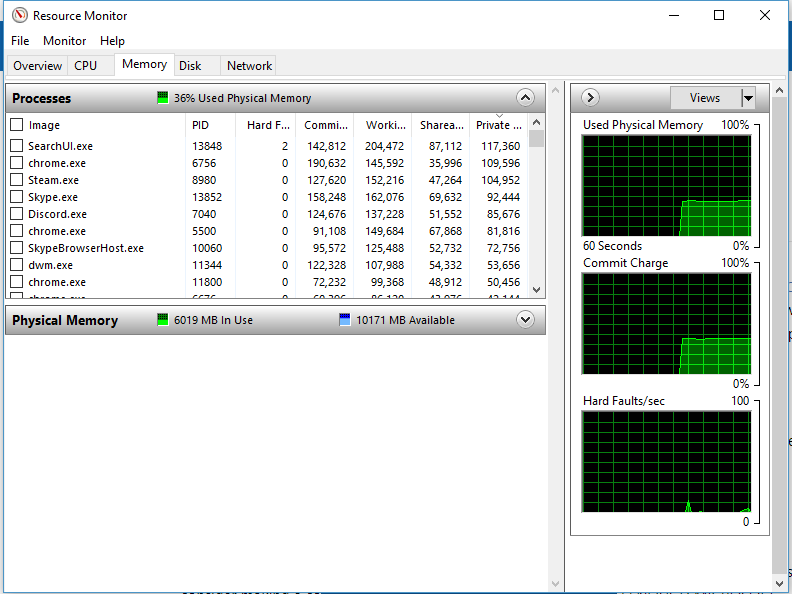Select the SearchUI.exe row name

tap(61, 146)
